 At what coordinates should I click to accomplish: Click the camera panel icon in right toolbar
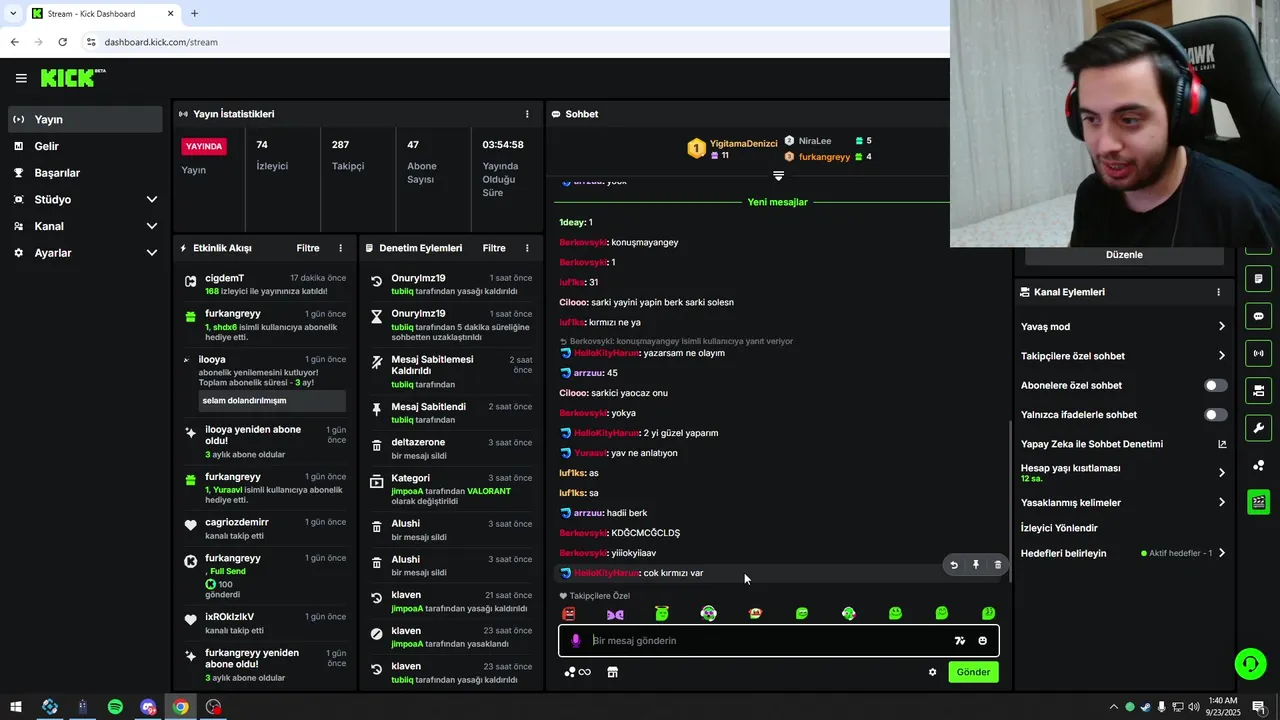click(x=1258, y=390)
